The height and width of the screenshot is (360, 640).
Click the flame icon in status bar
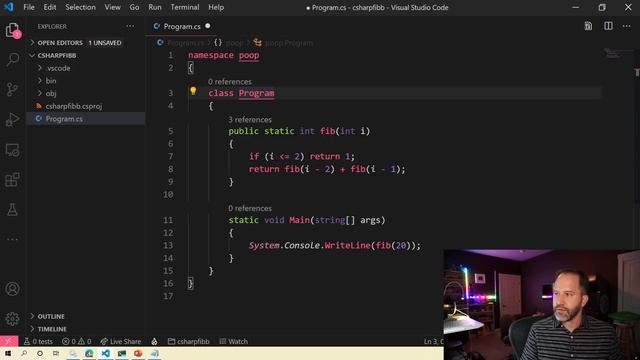(x=154, y=341)
